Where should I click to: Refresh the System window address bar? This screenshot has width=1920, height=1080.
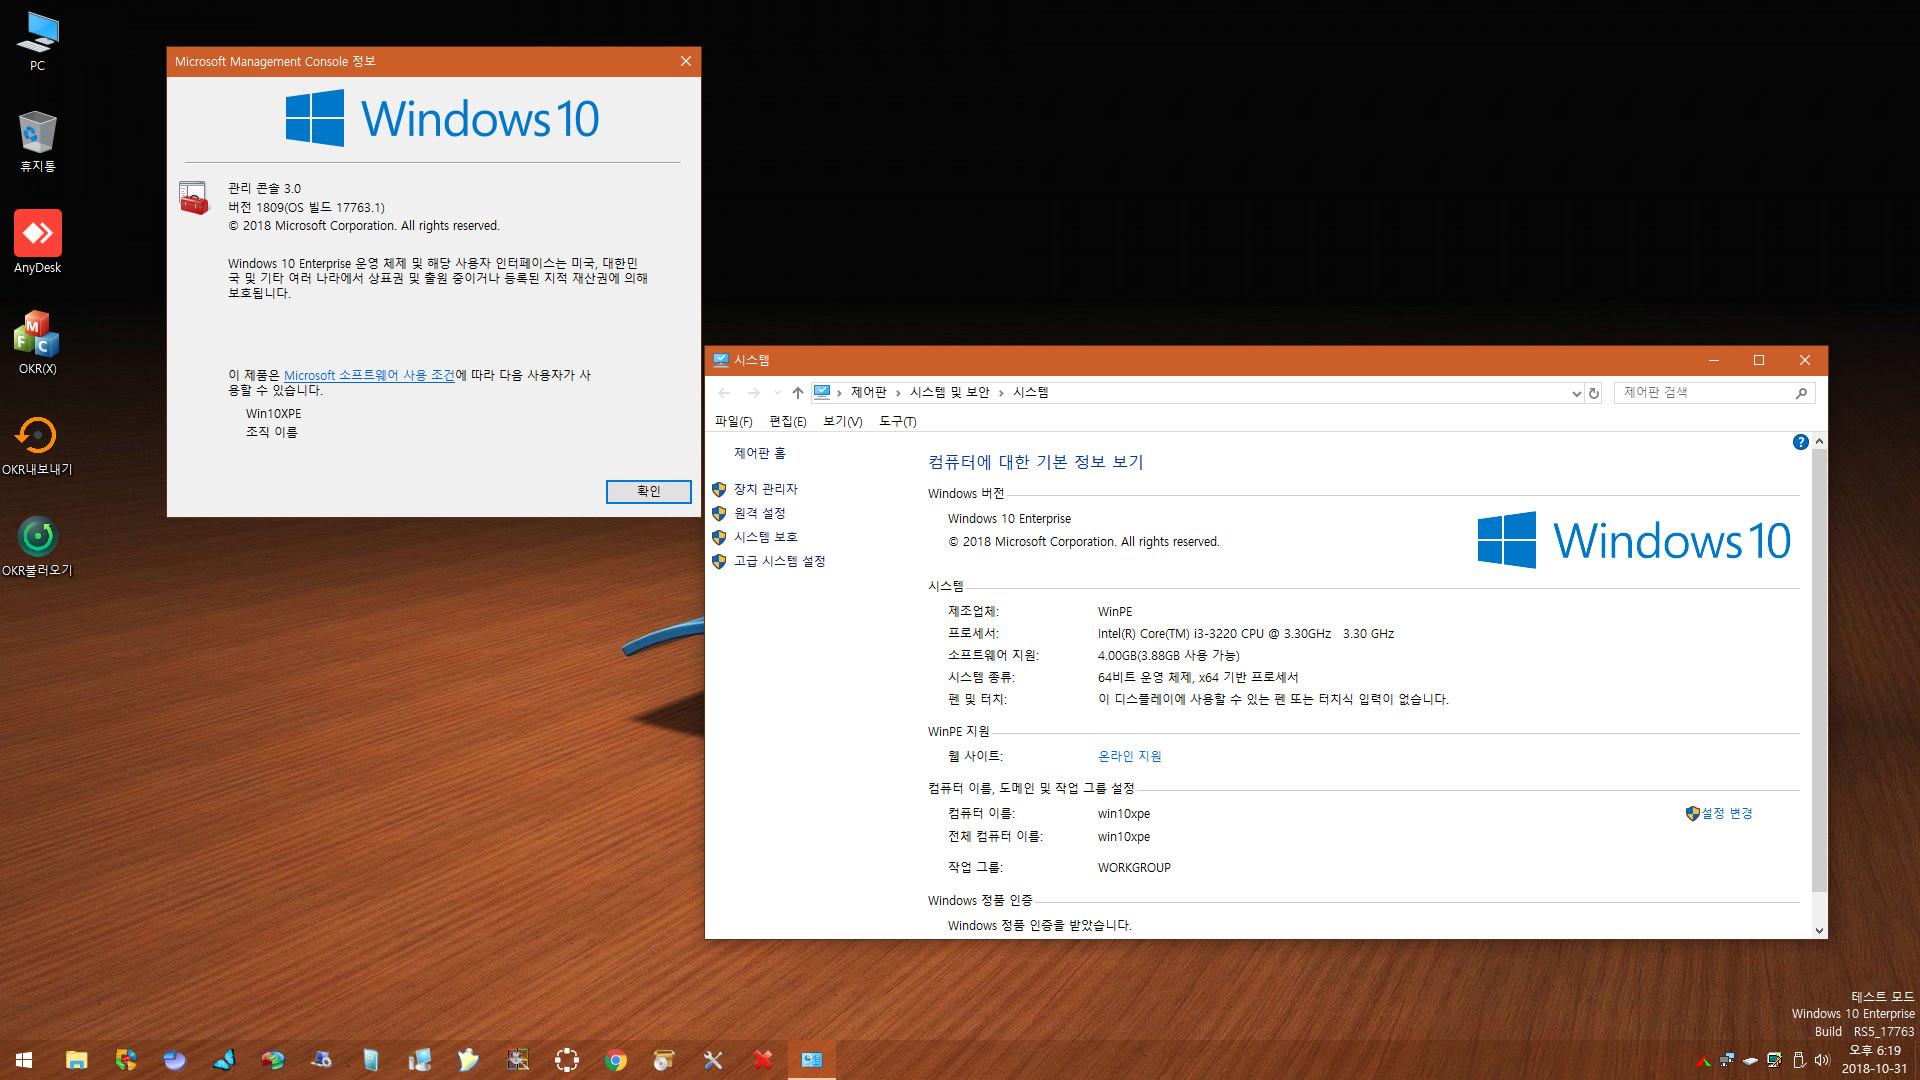[1594, 393]
